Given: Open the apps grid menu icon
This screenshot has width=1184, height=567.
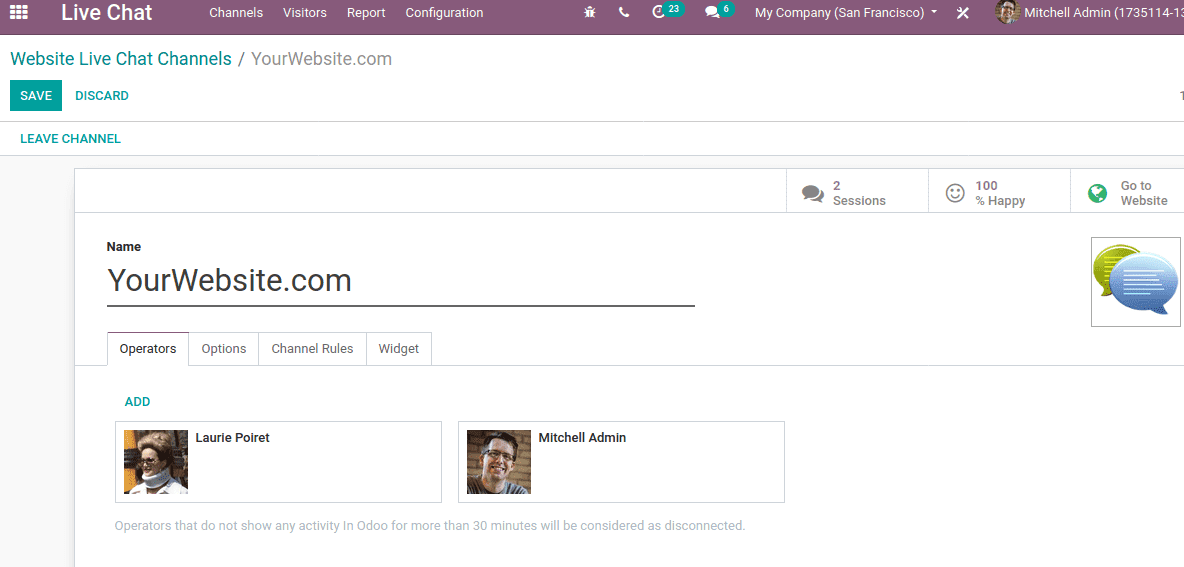Looking at the screenshot, I should (19, 12).
